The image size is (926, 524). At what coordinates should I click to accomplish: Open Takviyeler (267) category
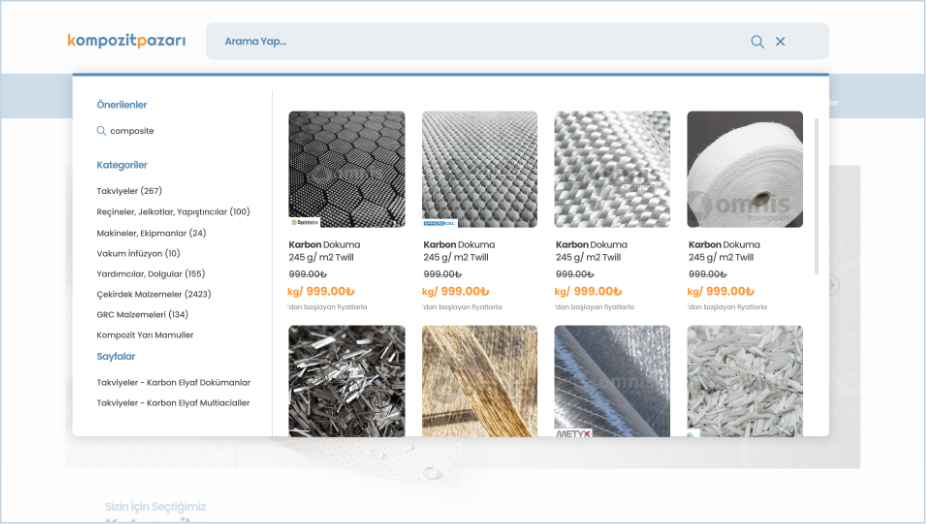click(x=129, y=191)
